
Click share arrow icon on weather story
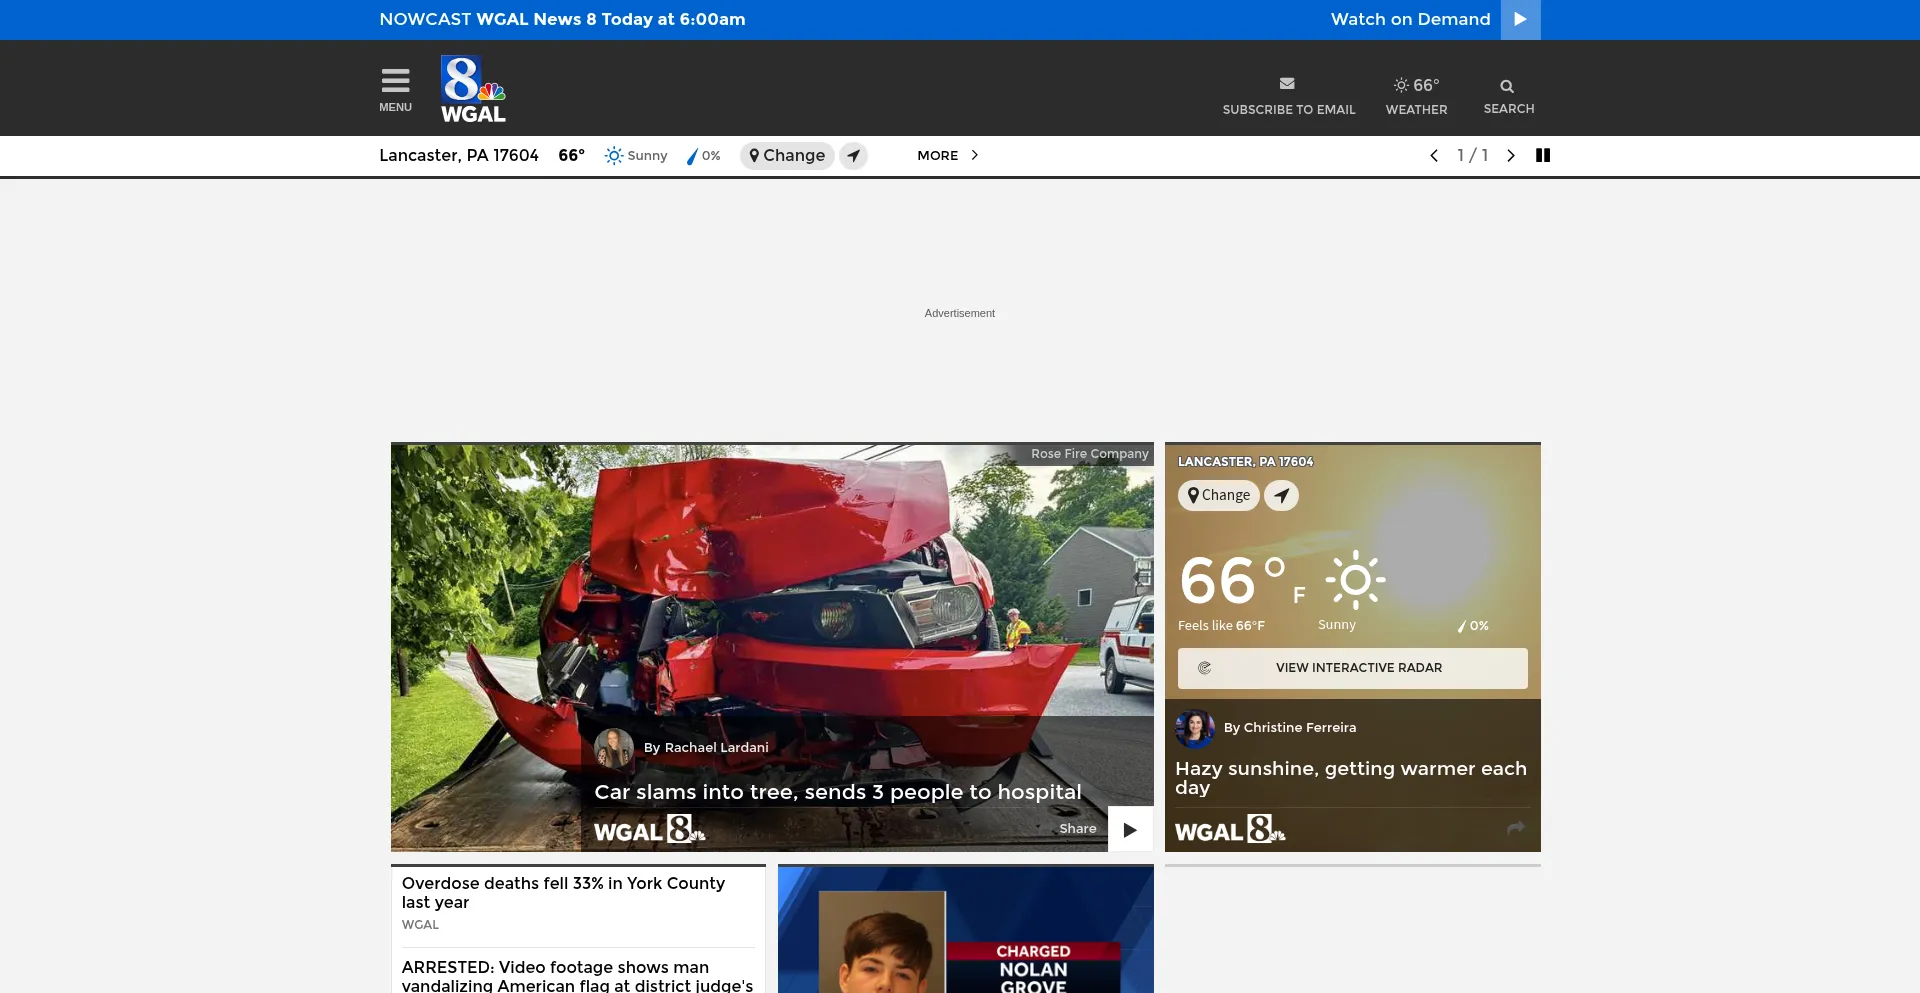[1515, 828]
